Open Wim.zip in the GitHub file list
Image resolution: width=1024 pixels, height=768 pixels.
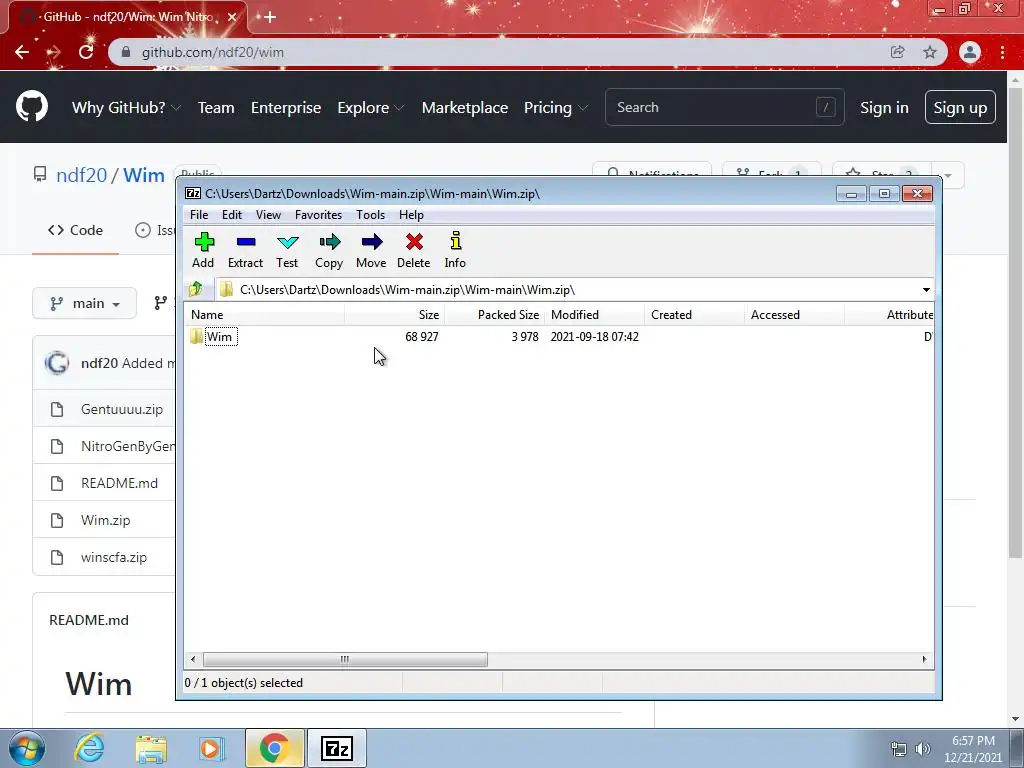pyautogui.click(x=106, y=520)
